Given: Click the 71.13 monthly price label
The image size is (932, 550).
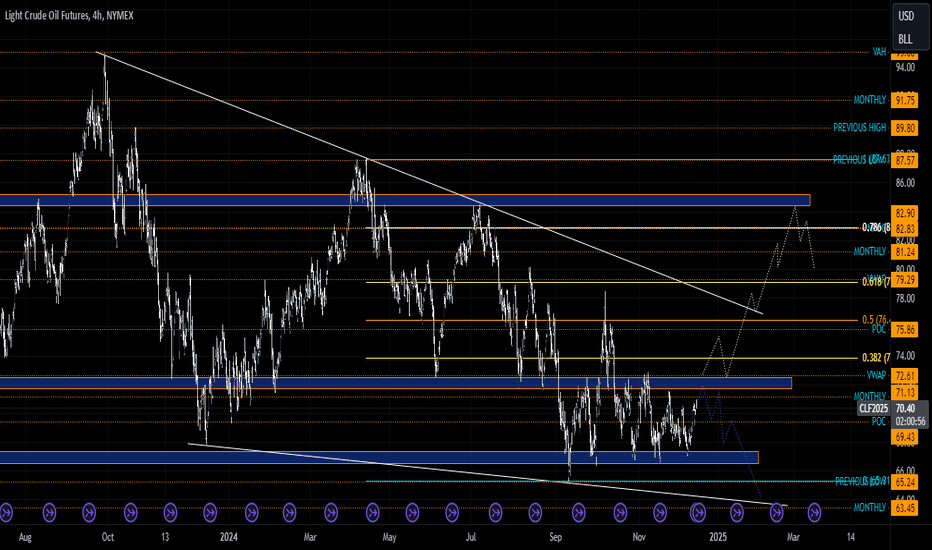Looking at the screenshot, I should 905,392.
